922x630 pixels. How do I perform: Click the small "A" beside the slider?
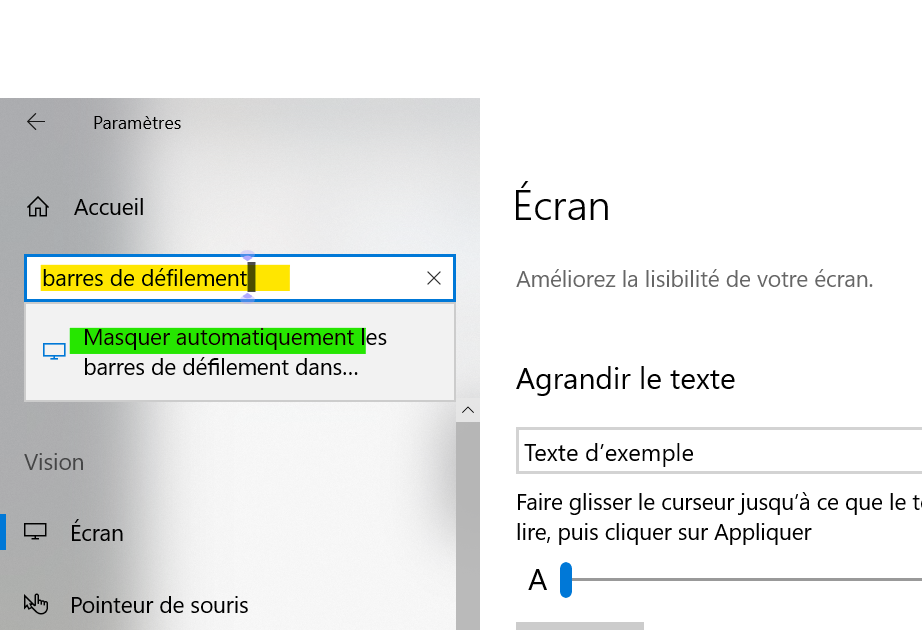click(538, 580)
